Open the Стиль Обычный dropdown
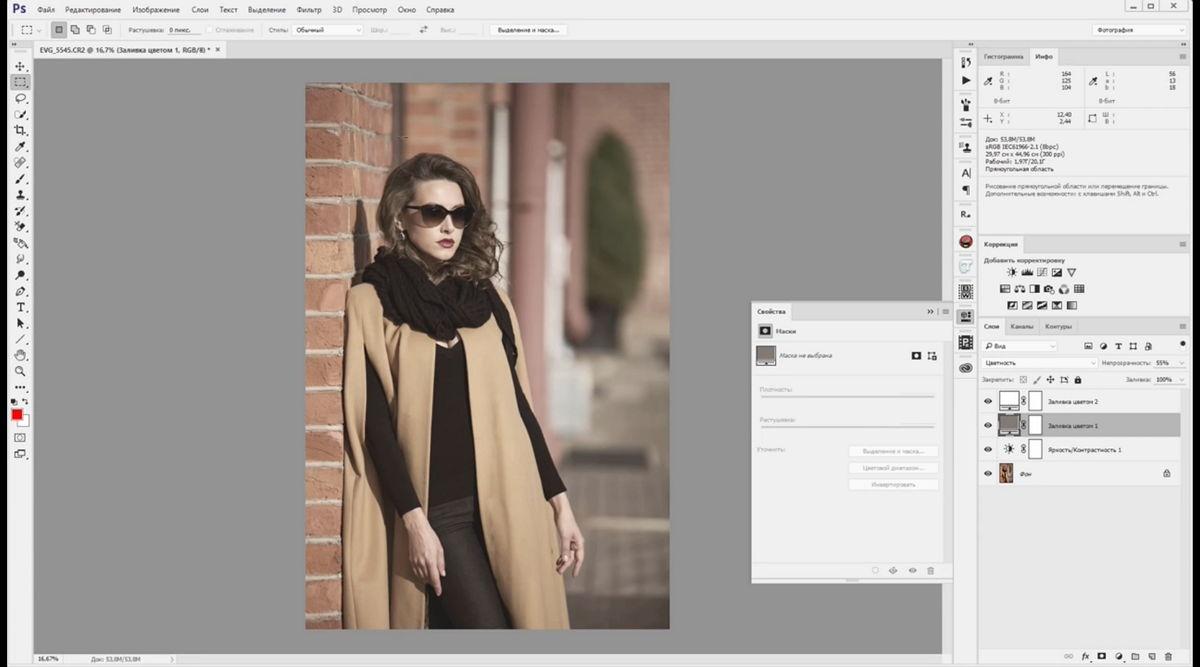Screen dimensions: 1200x667 tap(328, 30)
